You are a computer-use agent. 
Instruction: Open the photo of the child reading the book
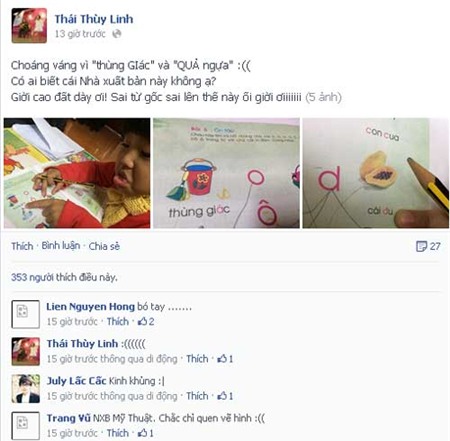(x=77, y=173)
